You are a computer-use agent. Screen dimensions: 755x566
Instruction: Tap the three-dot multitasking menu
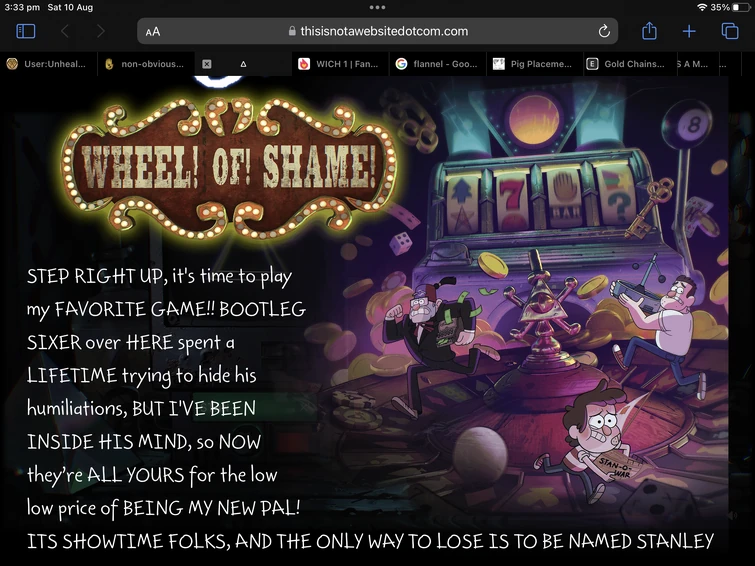tap(377, 7)
